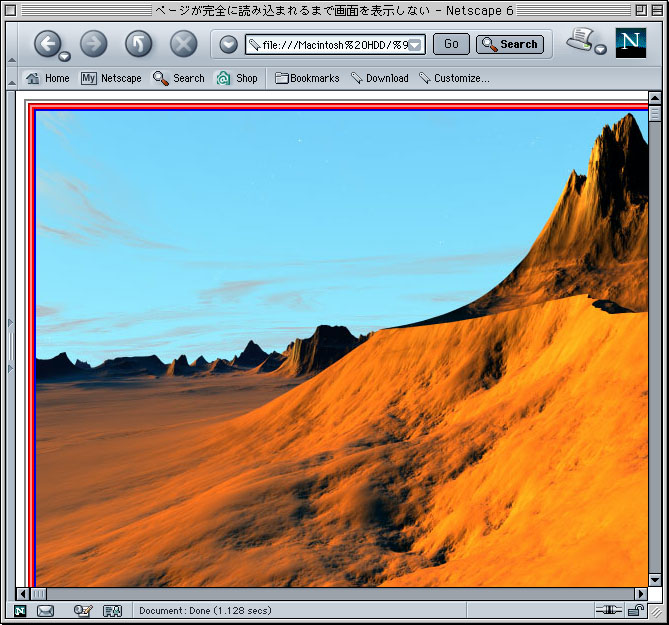Click the horizontal scrollbar thumb
The image size is (669, 625).
(x=39, y=594)
